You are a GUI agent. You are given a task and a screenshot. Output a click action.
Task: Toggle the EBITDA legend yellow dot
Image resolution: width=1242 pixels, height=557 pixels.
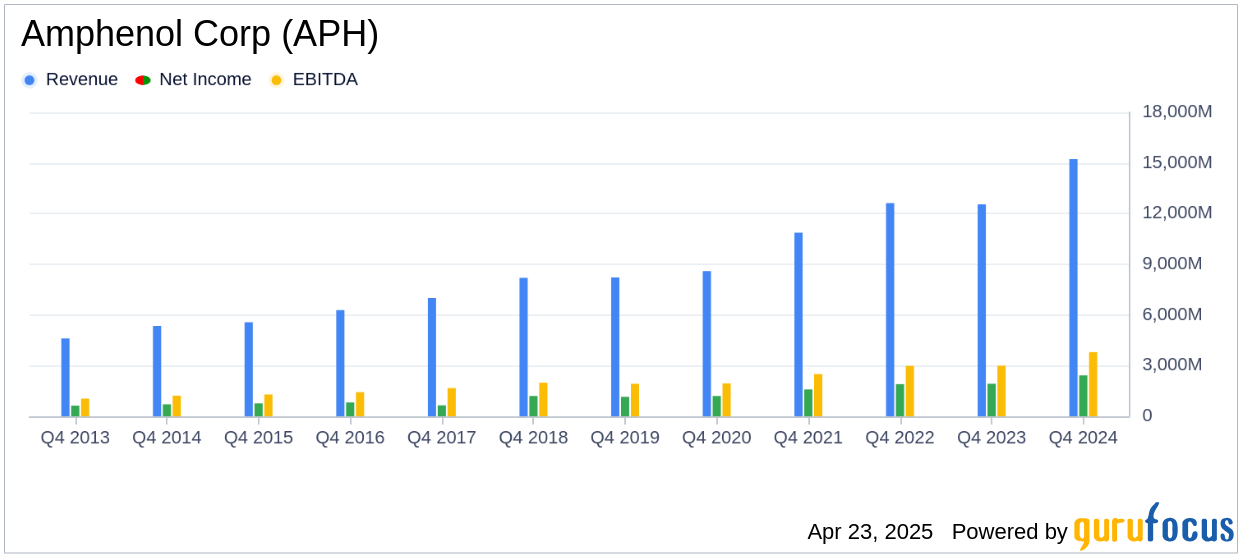pos(276,80)
